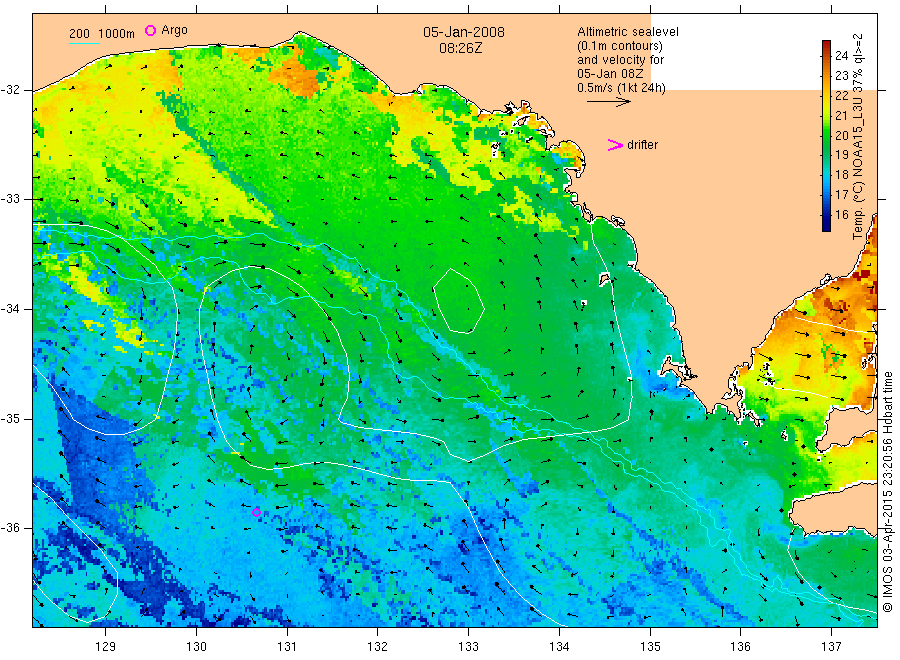The height and width of the screenshot is (660, 900).
Task: Click the '0.5m/s (1kt 24h)' text
Action: [x=621, y=88]
